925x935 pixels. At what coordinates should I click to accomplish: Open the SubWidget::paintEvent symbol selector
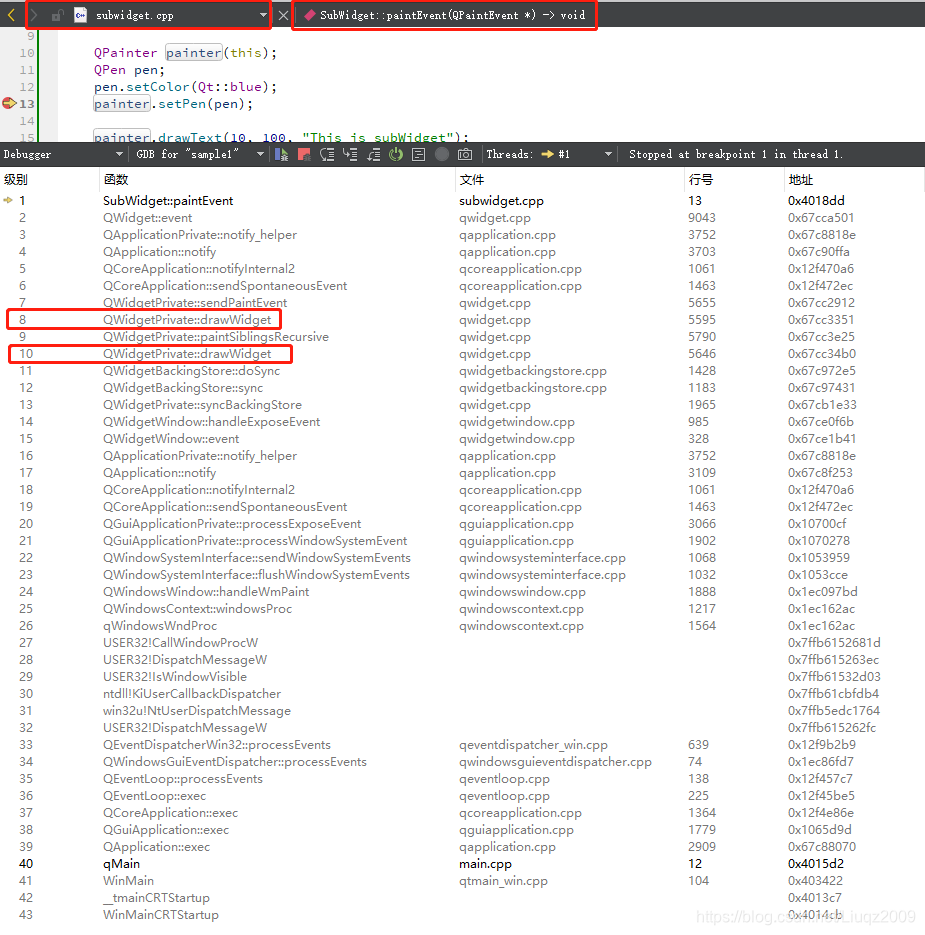point(444,15)
